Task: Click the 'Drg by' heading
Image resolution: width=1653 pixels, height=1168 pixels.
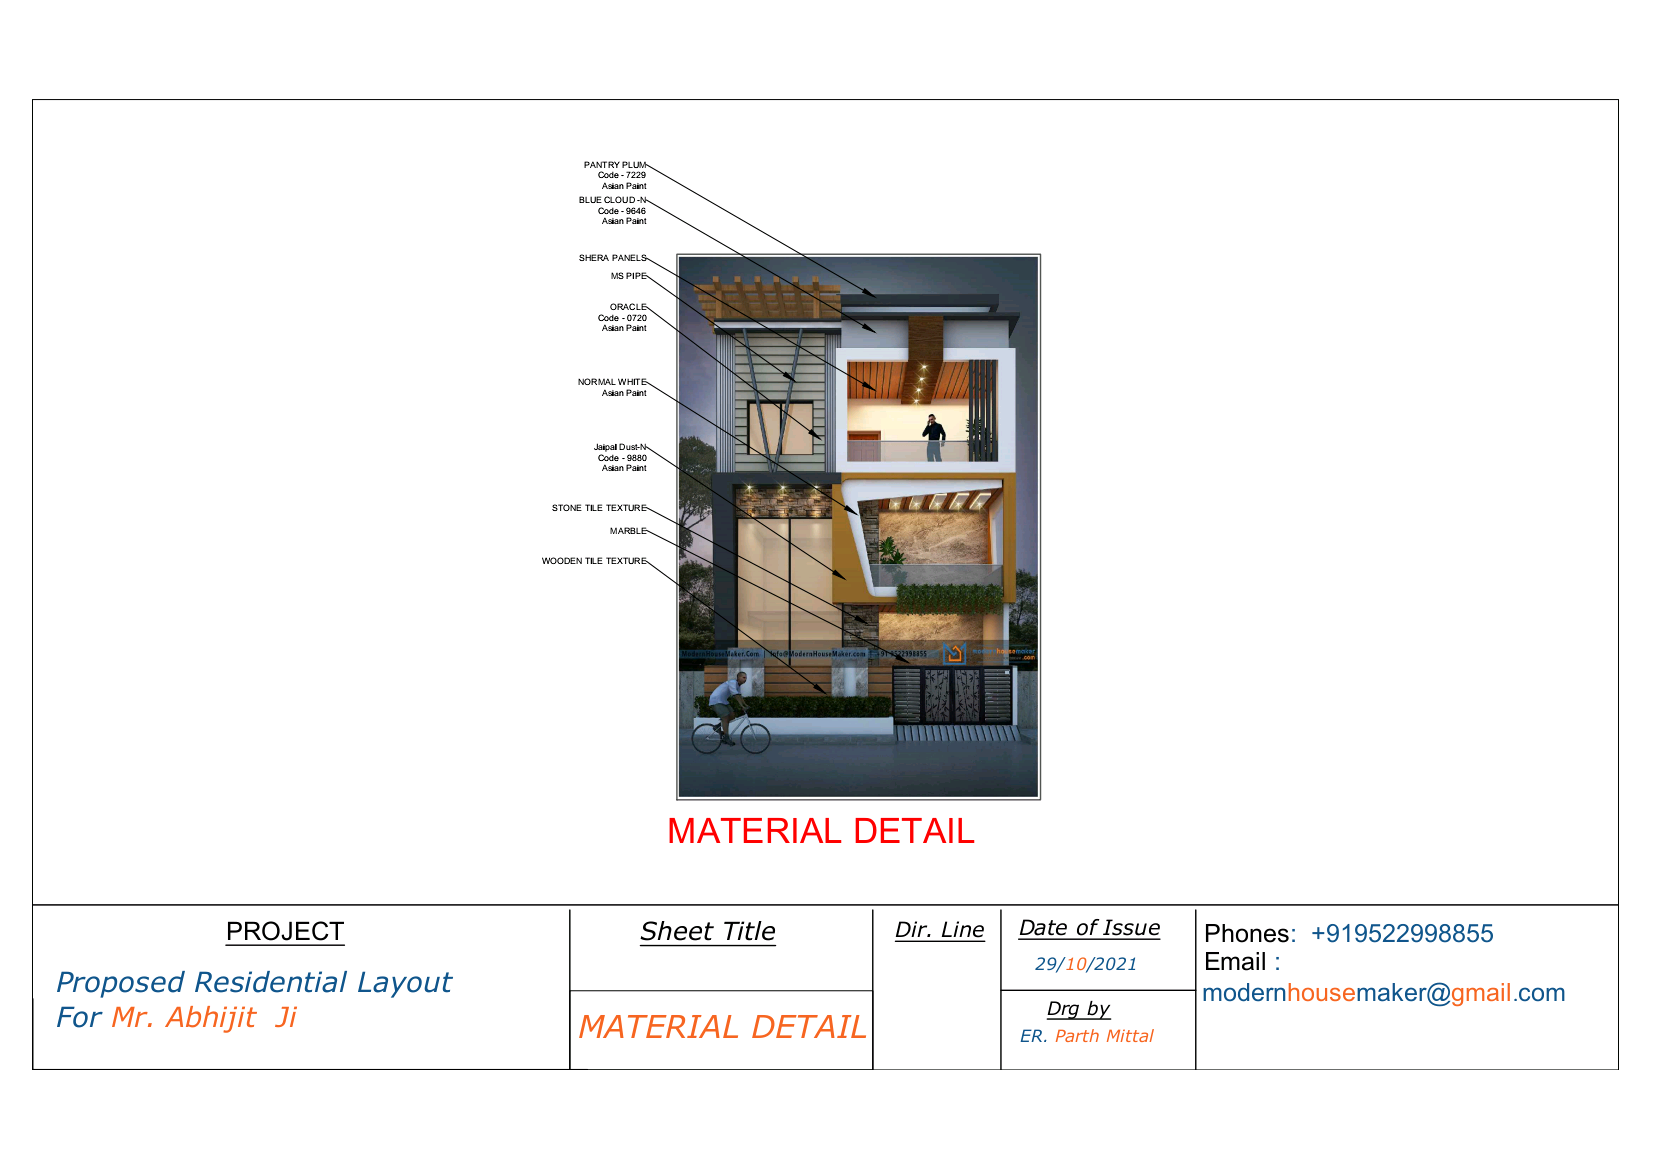Action: click(x=1078, y=1008)
